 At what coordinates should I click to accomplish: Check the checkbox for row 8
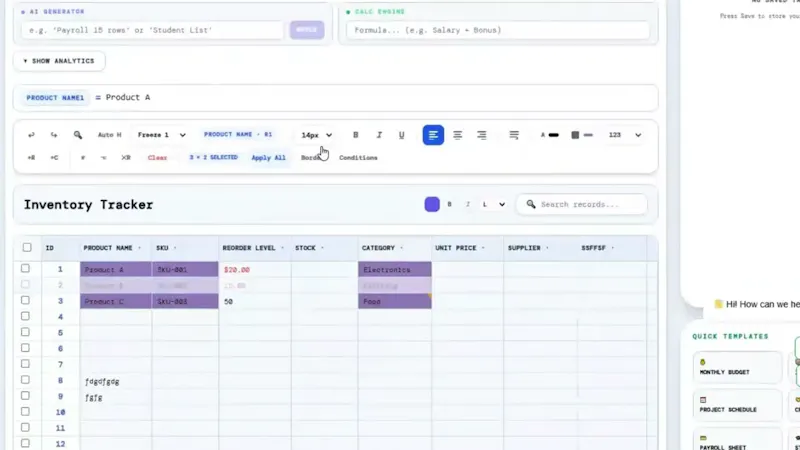tap(26, 380)
